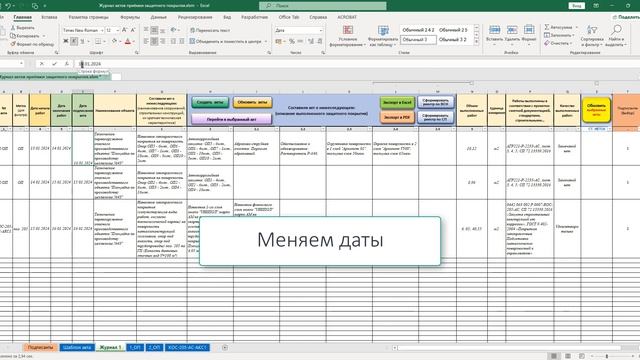The height and width of the screenshot is (360, 640).
Task: Decrease font size with the small A
Action: (x=133, y=30)
